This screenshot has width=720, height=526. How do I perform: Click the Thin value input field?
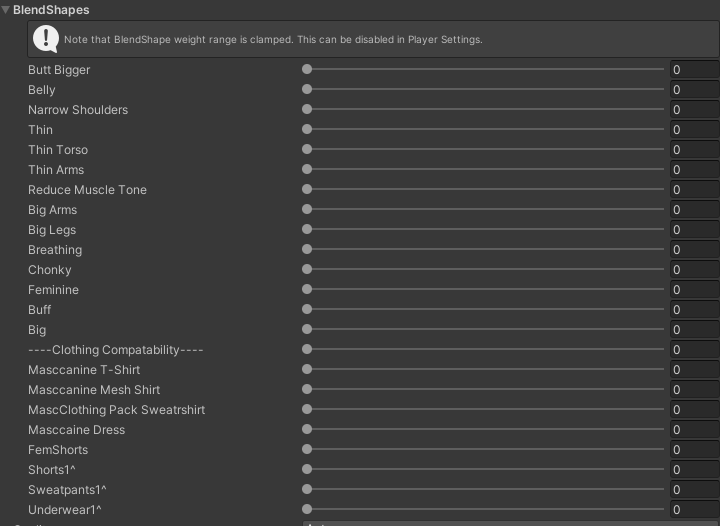pos(693,130)
